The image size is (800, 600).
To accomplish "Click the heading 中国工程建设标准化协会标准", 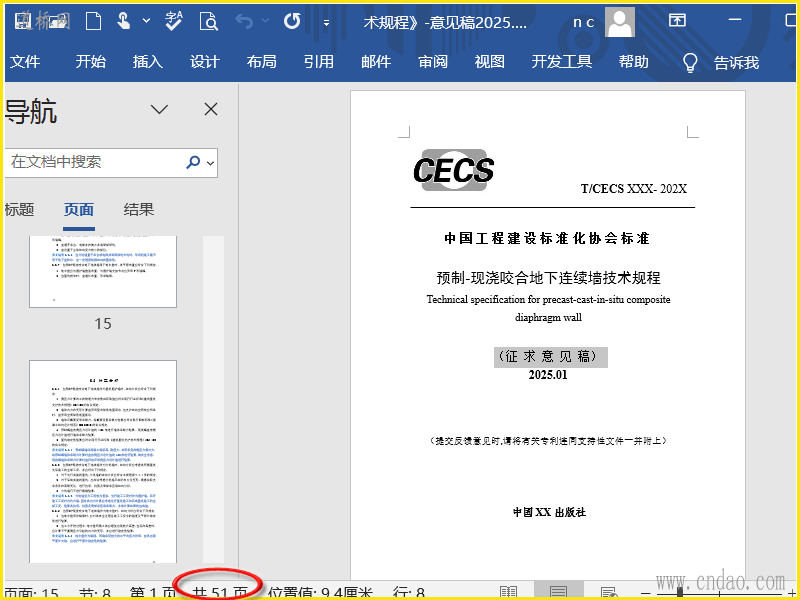I will click(x=547, y=238).
